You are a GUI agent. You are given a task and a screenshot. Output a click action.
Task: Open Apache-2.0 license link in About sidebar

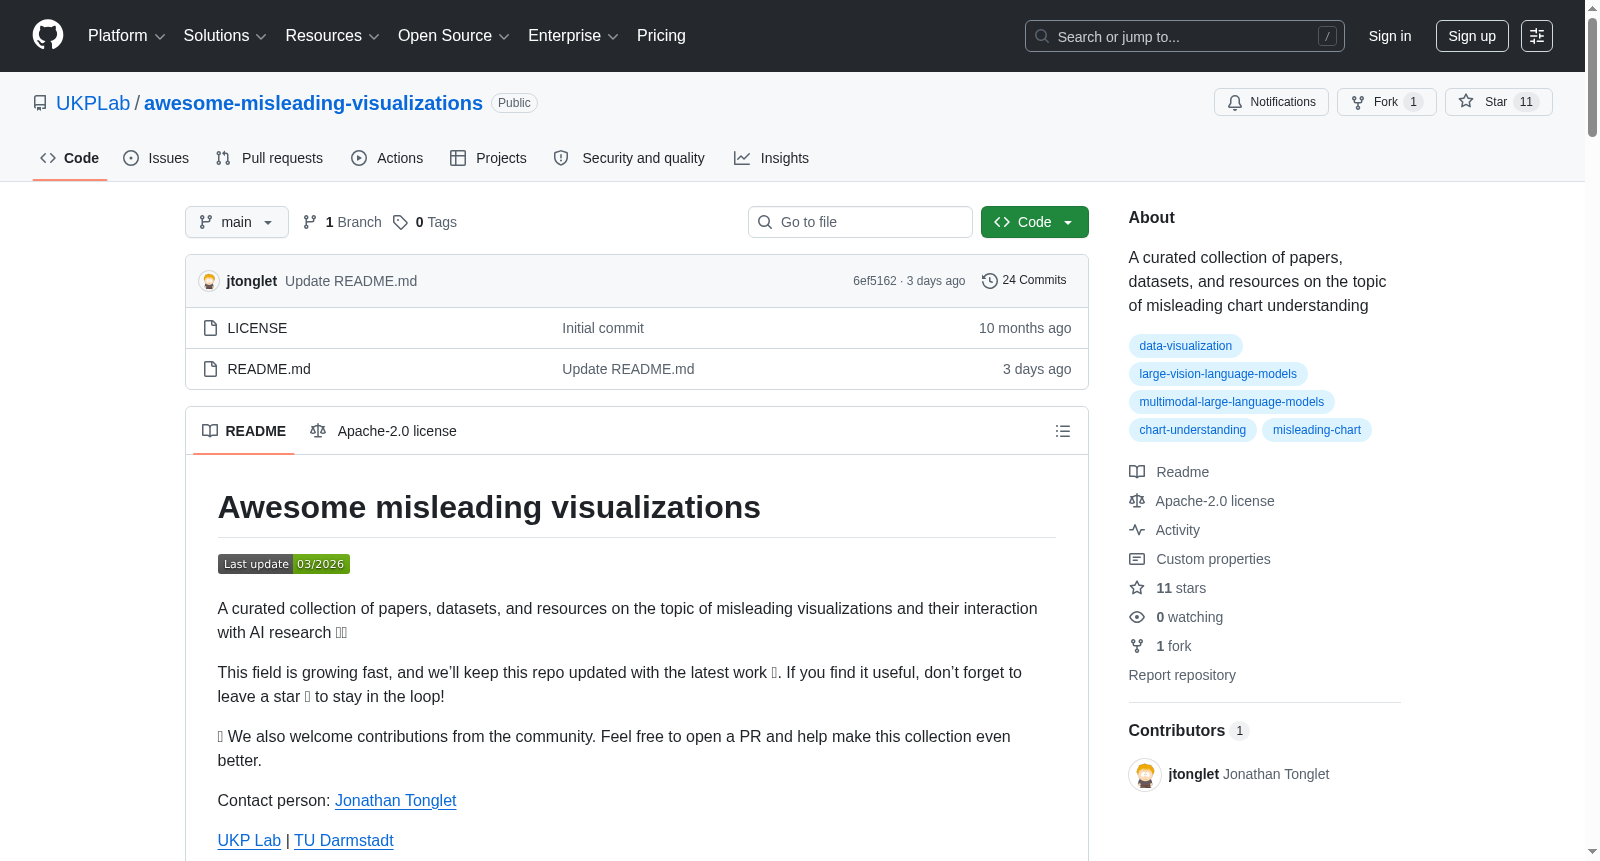(1202, 501)
